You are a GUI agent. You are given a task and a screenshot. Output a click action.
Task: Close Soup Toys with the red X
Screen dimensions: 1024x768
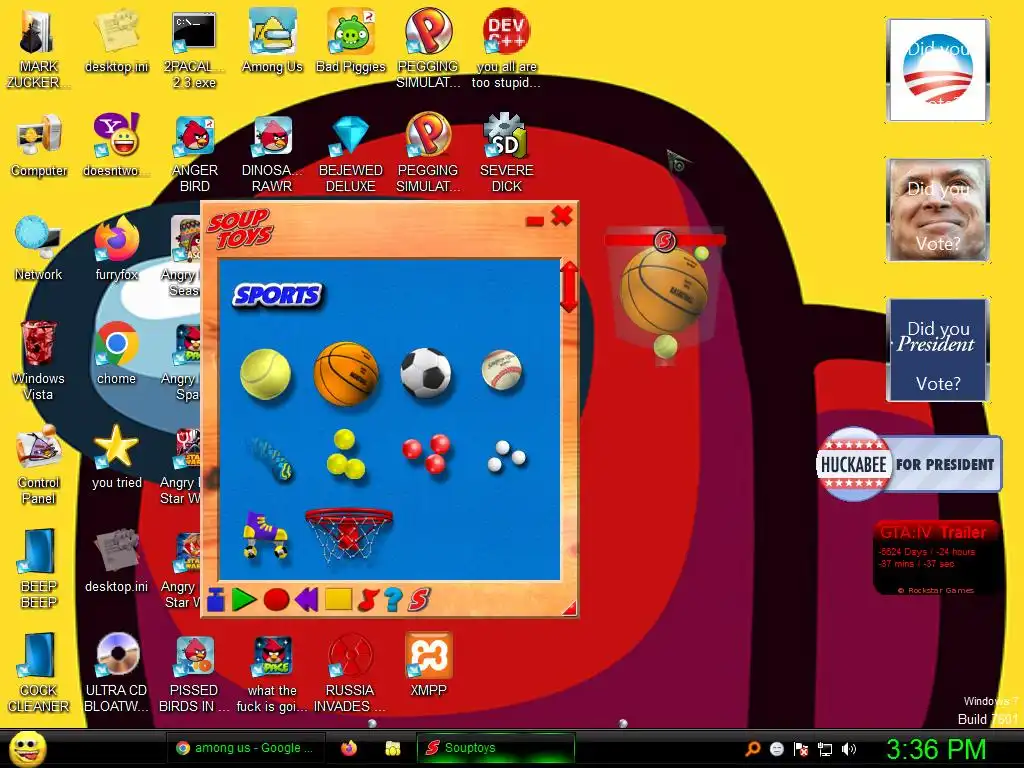tap(562, 216)
